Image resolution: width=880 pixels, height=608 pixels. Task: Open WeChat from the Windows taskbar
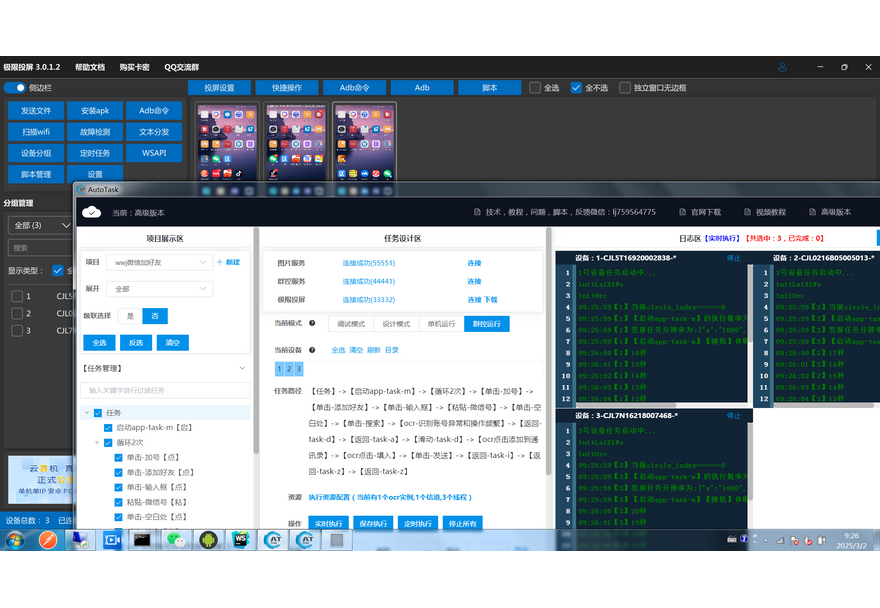tap(176, 540)
